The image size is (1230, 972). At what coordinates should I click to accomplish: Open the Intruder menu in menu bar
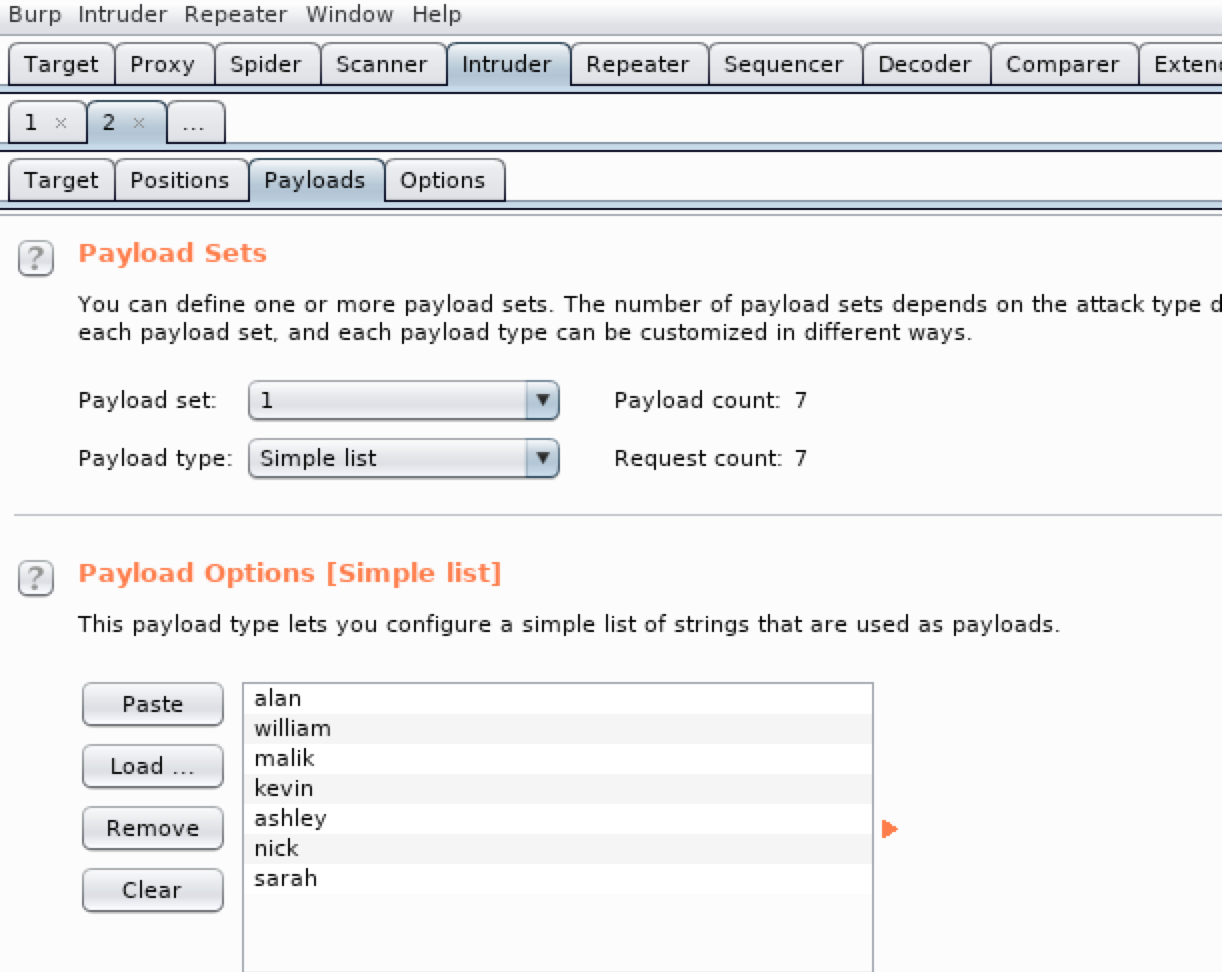pyautogui.click(x=124, y=15)
